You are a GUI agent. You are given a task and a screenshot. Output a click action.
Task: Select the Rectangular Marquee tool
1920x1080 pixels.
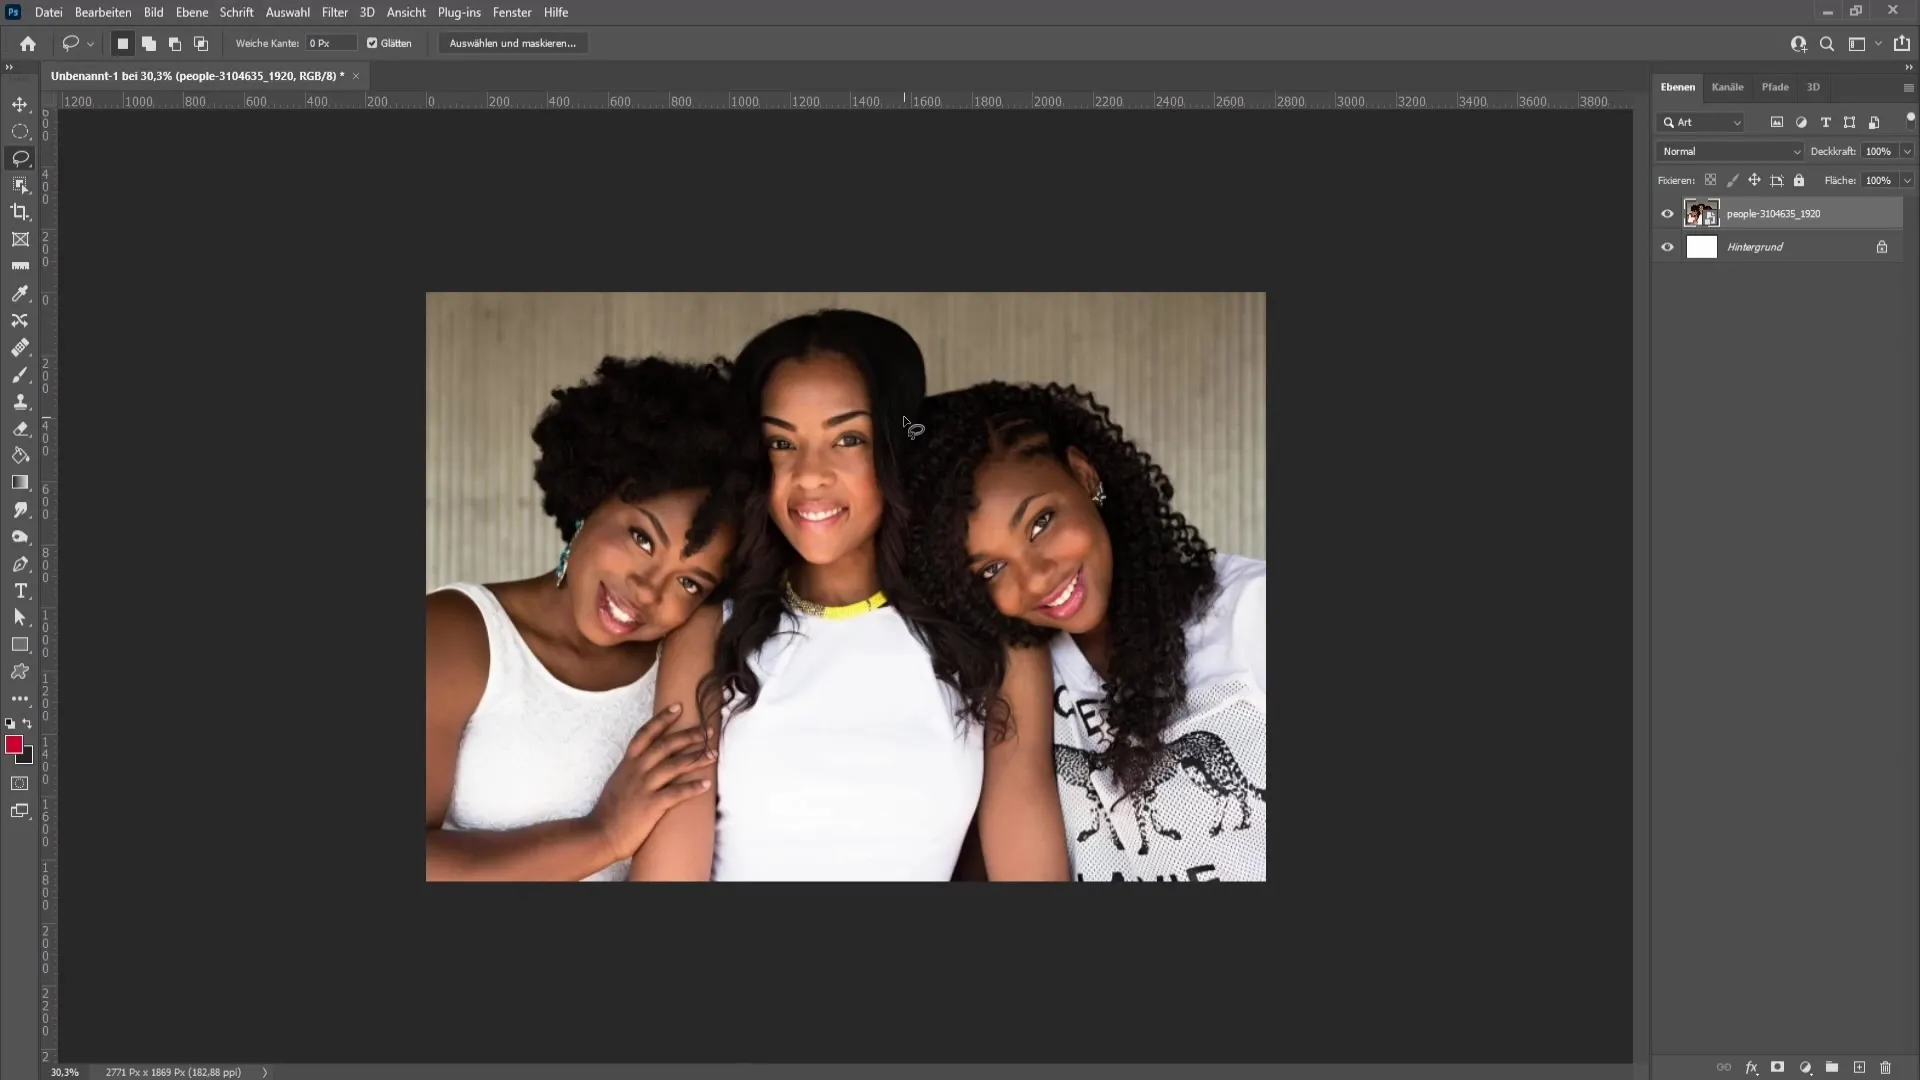(20, 131)
